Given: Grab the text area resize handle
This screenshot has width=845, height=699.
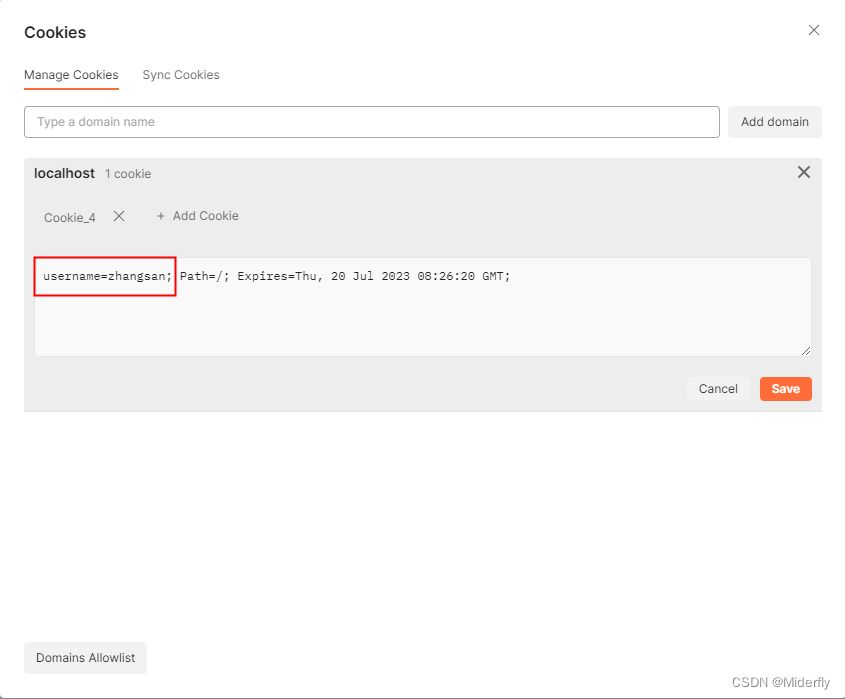Looking at the screenshot, I should tap(805, 351).
